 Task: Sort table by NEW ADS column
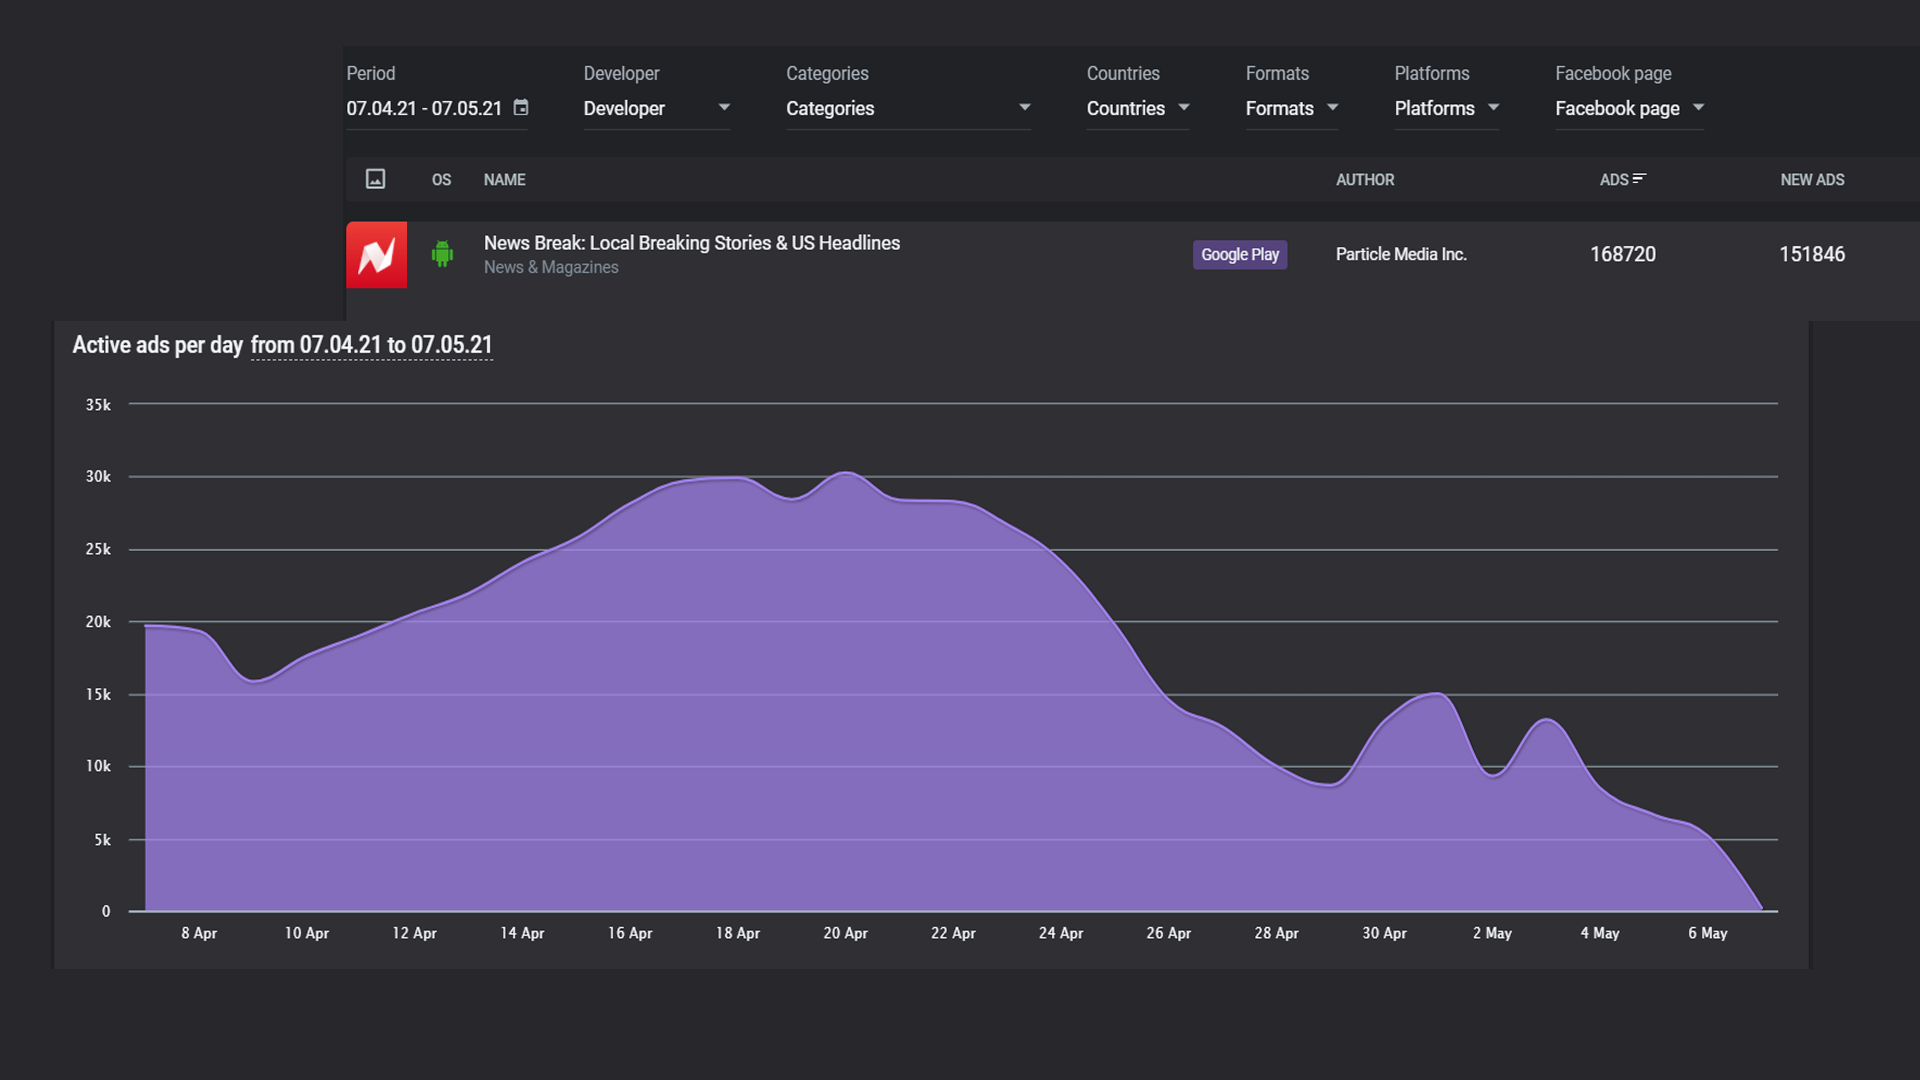[x=1811, y=180]
